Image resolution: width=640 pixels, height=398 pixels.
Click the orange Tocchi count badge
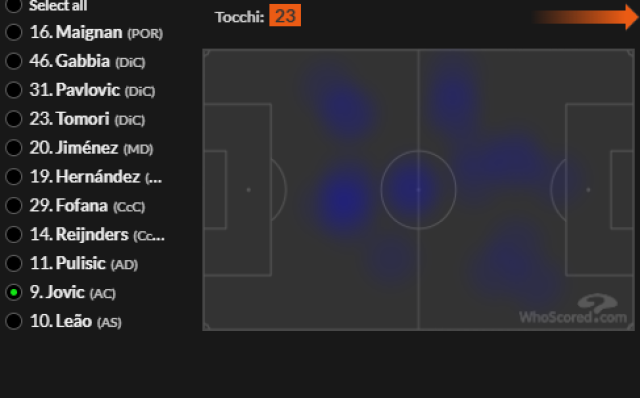(285, 16)
